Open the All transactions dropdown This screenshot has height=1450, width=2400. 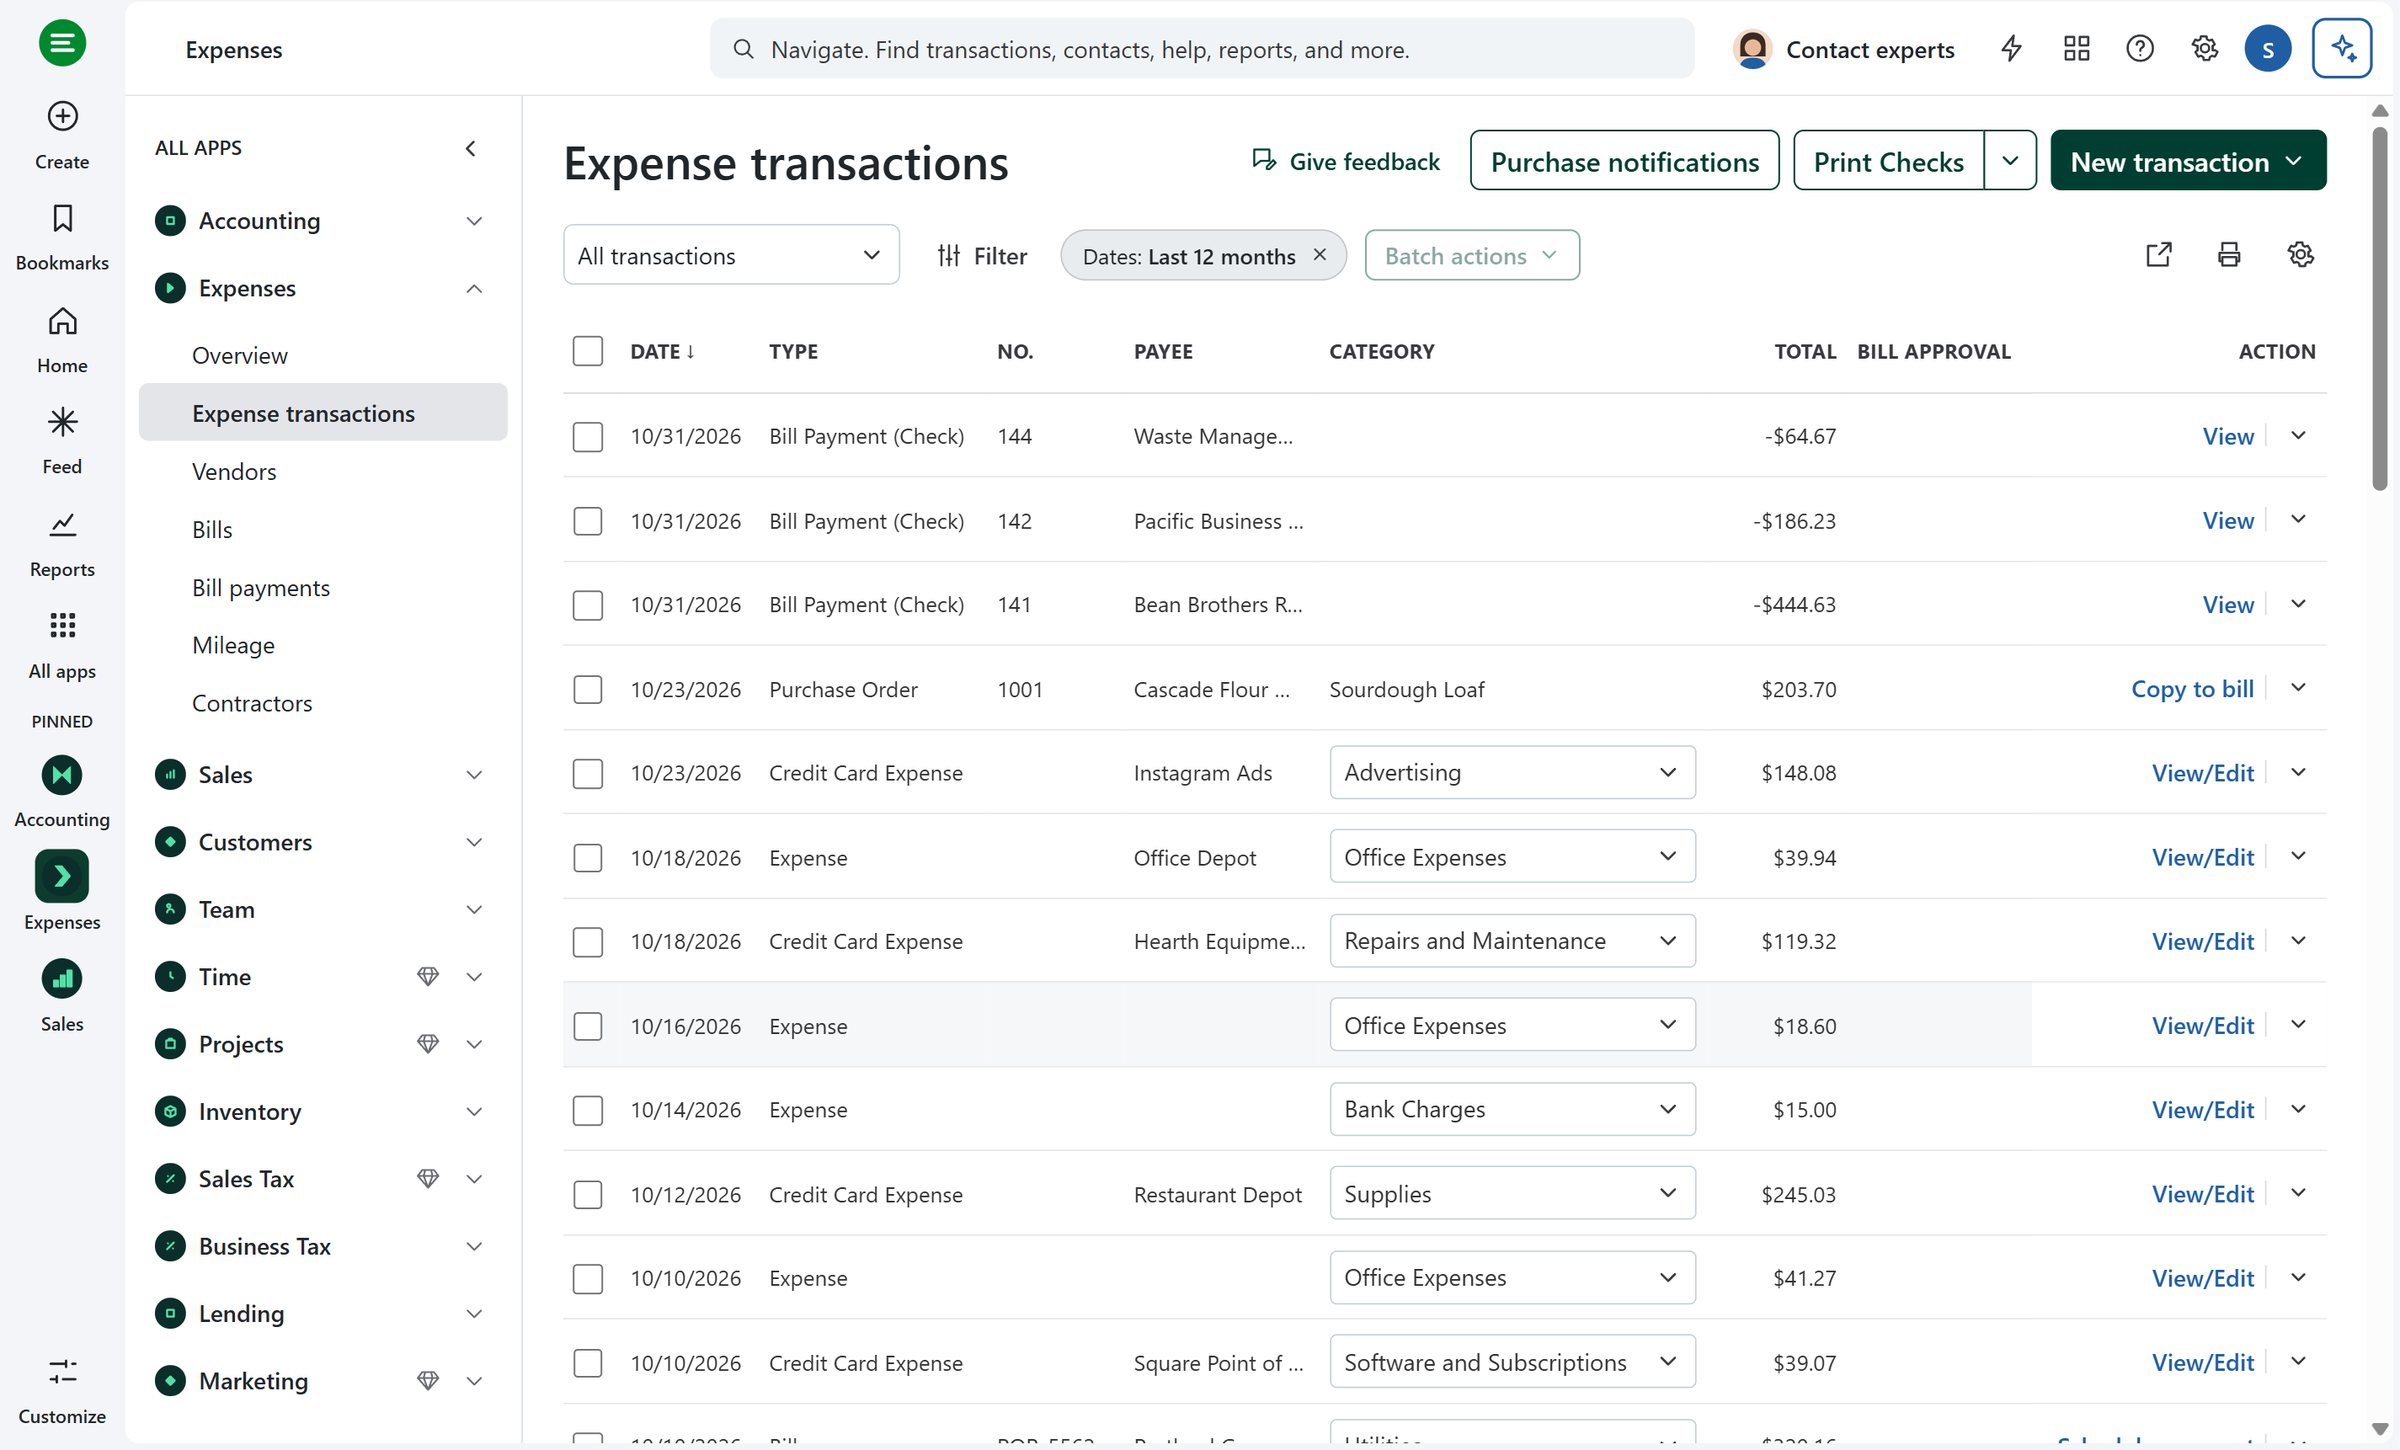coord(731,255)
